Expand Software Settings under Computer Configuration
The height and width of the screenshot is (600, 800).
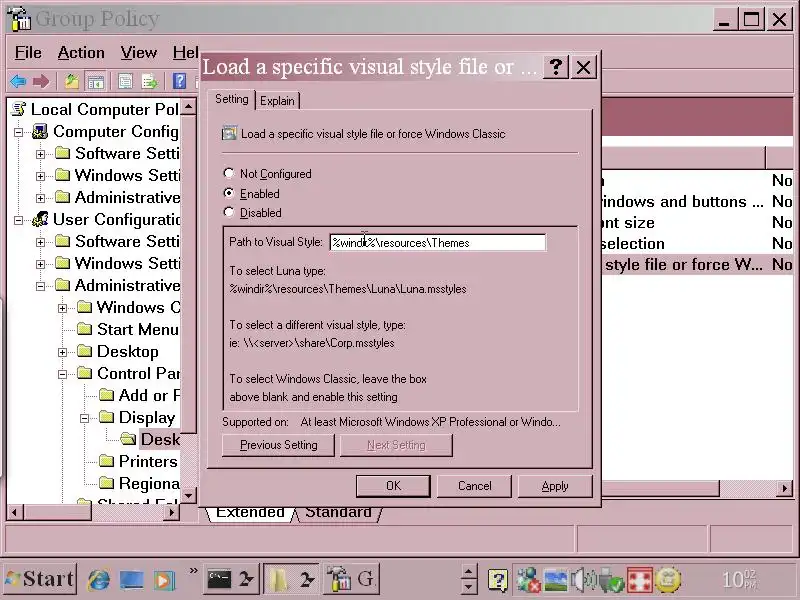coord(40,154)
